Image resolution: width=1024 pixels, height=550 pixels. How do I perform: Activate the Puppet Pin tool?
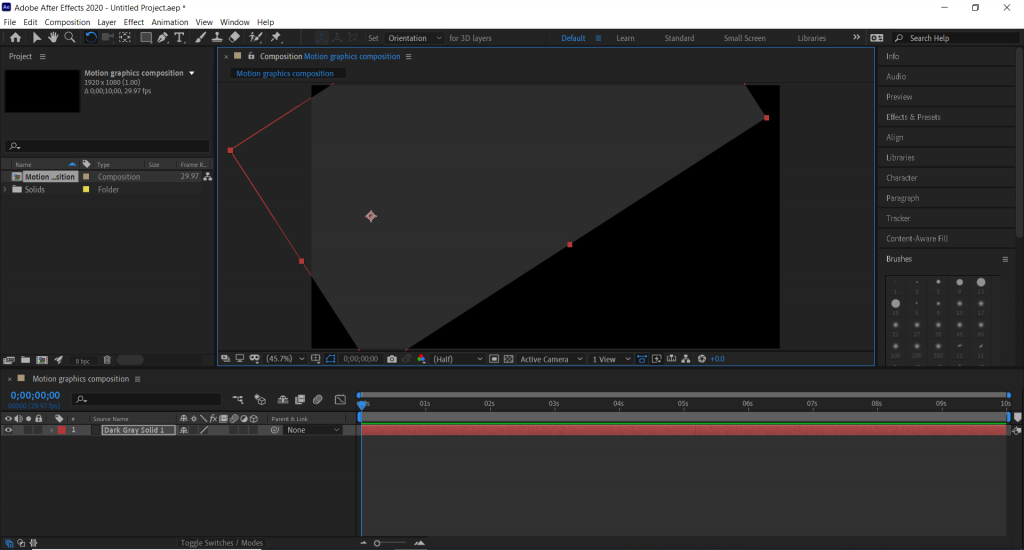pos(276,37)
